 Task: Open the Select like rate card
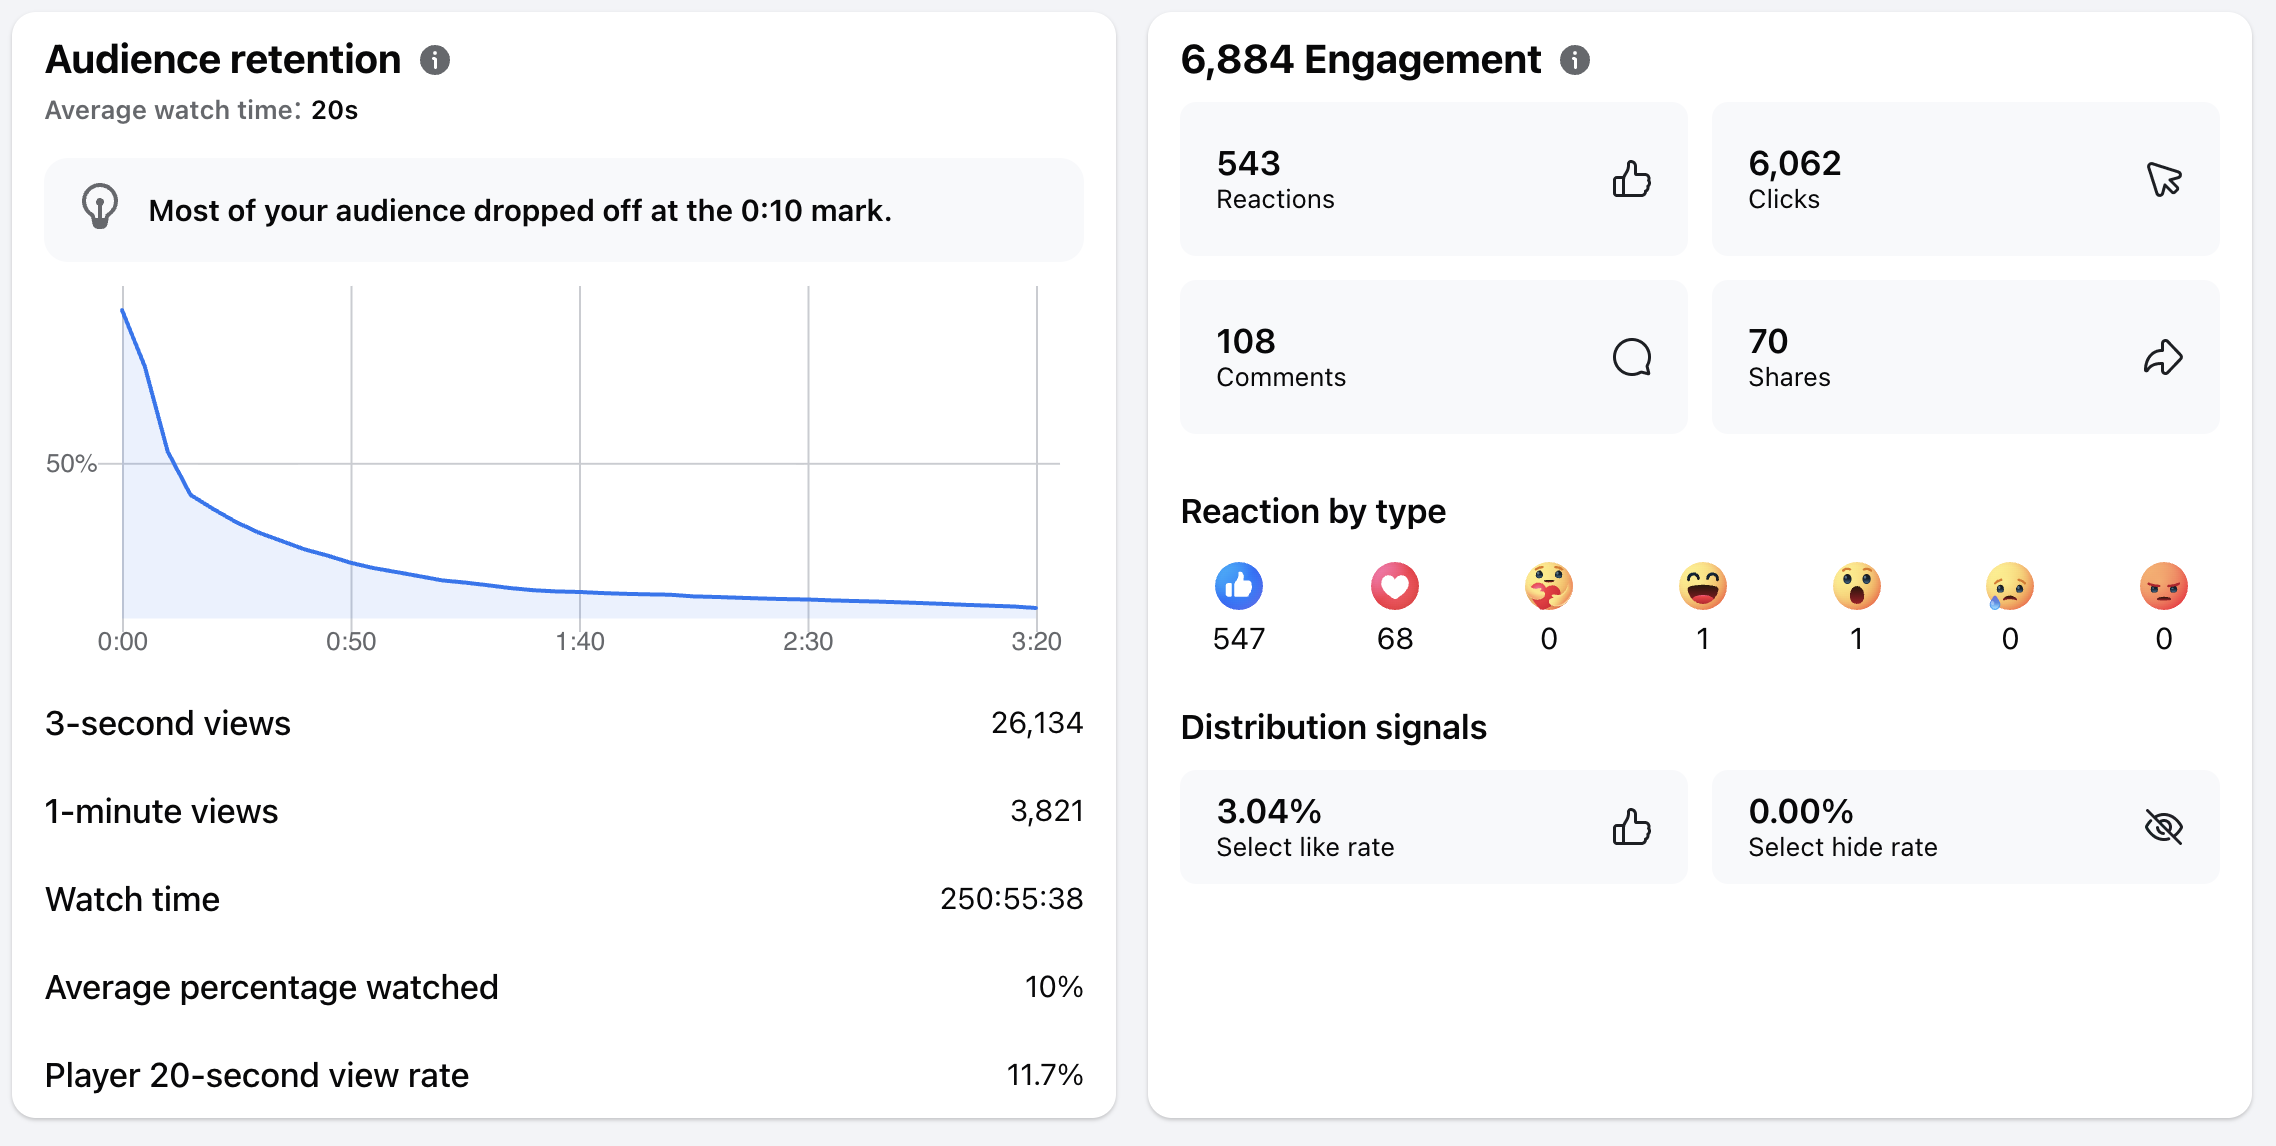point(1434,827)
